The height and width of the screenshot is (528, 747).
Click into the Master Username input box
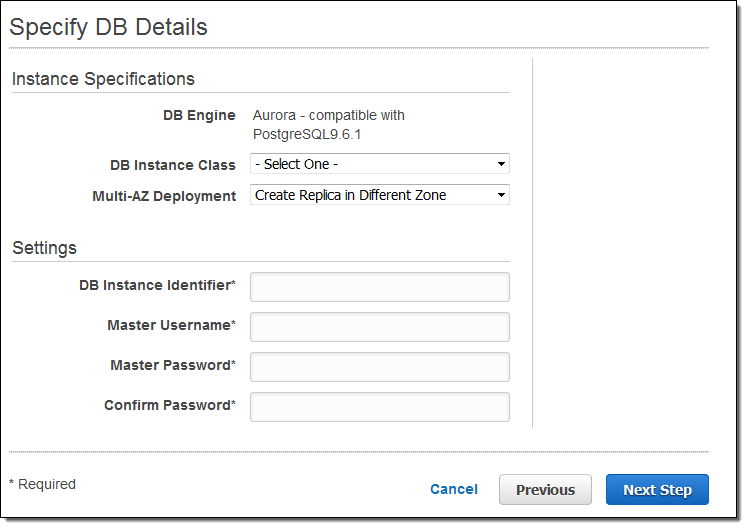pyautogui.click(x=379, y=327)
